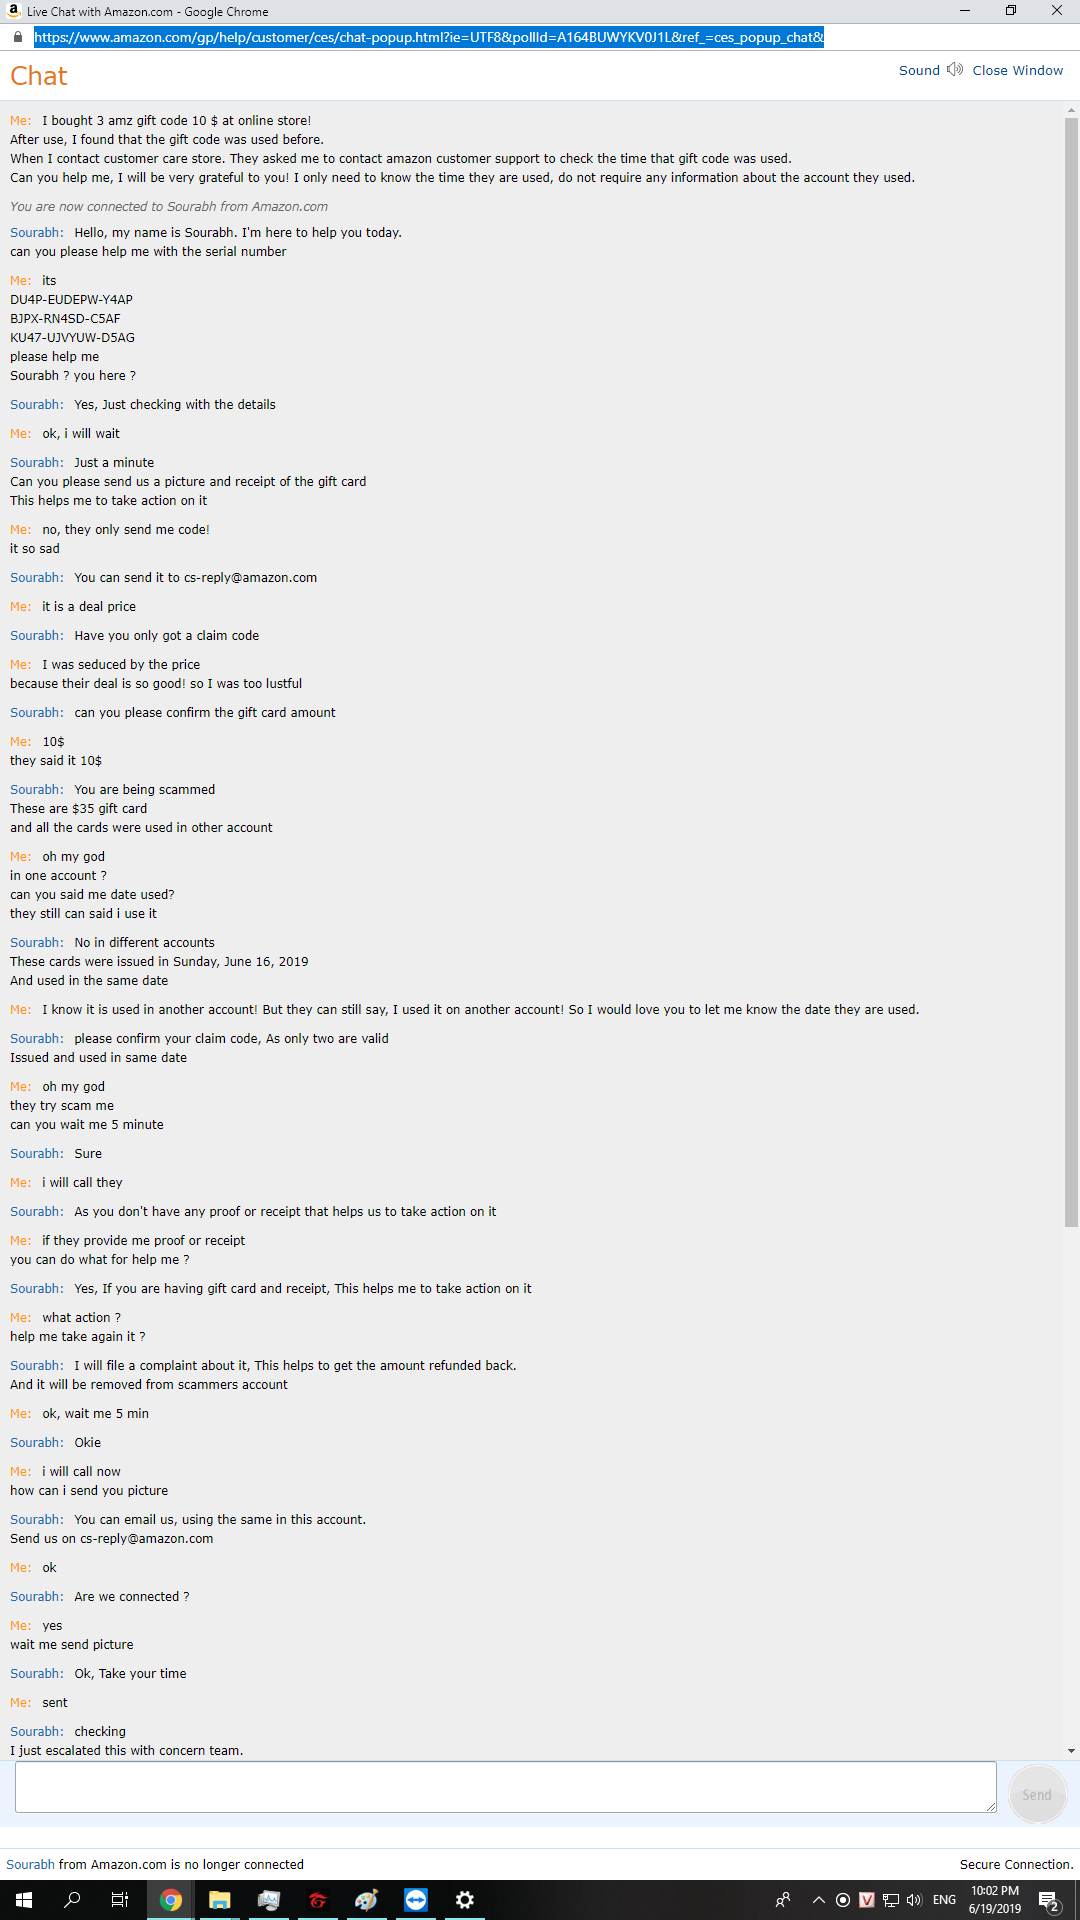
Task: Select the URL in the address bar
Action: 429,37
